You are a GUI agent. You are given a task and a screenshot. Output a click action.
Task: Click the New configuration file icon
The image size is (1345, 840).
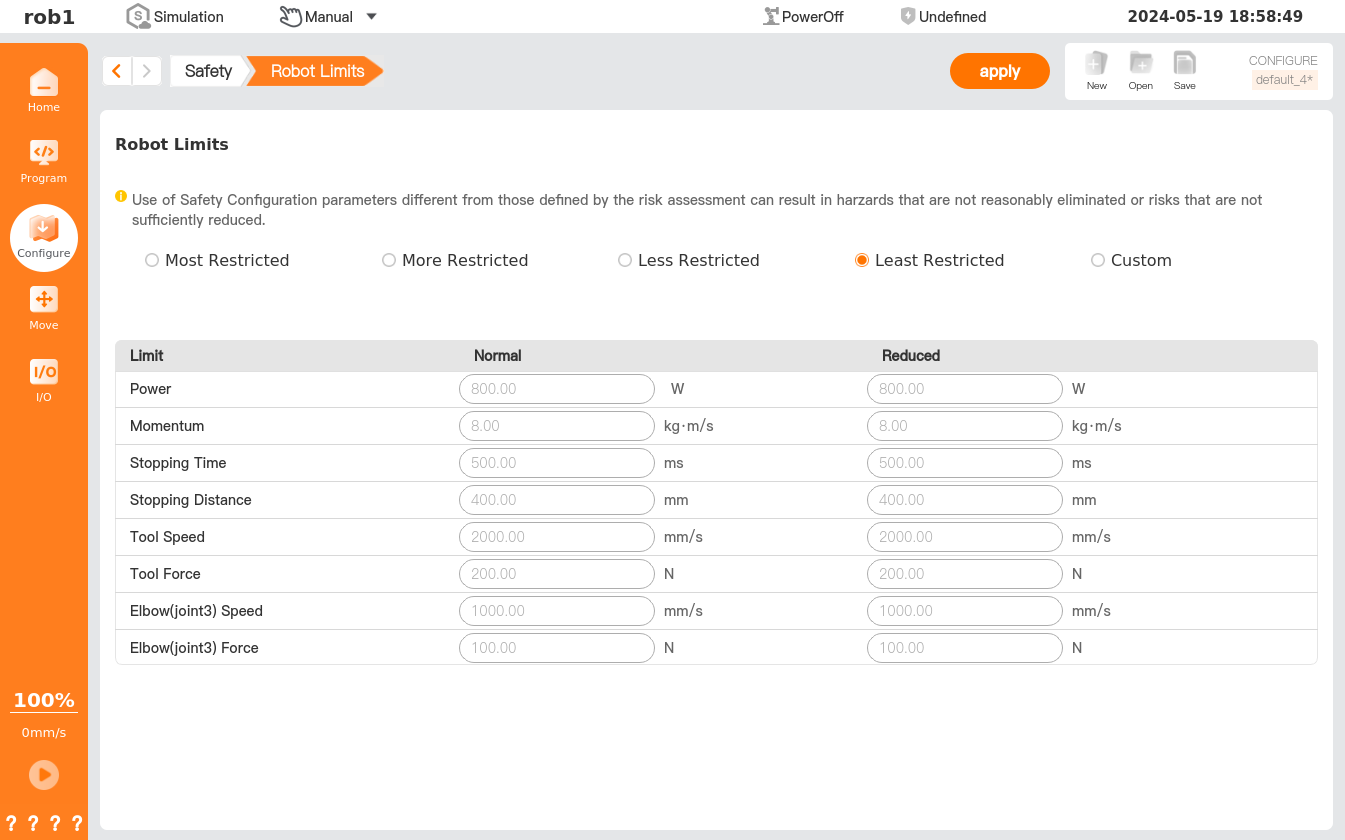(1097, 65)
